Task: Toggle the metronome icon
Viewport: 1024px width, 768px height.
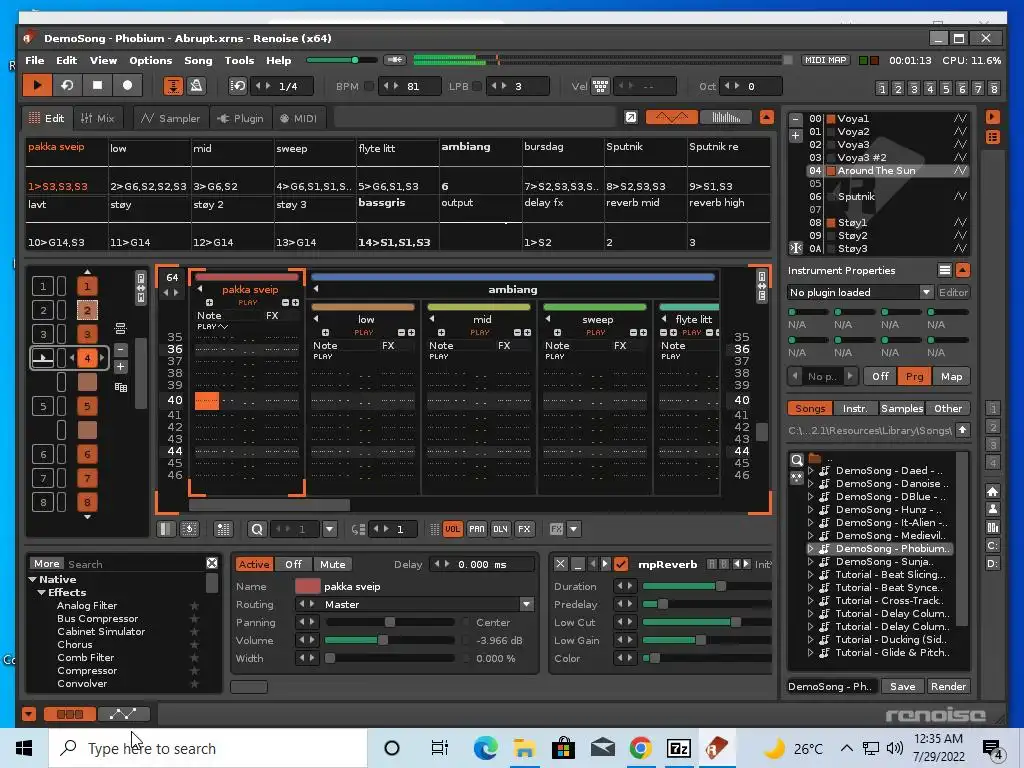Action: coord(196,86)
